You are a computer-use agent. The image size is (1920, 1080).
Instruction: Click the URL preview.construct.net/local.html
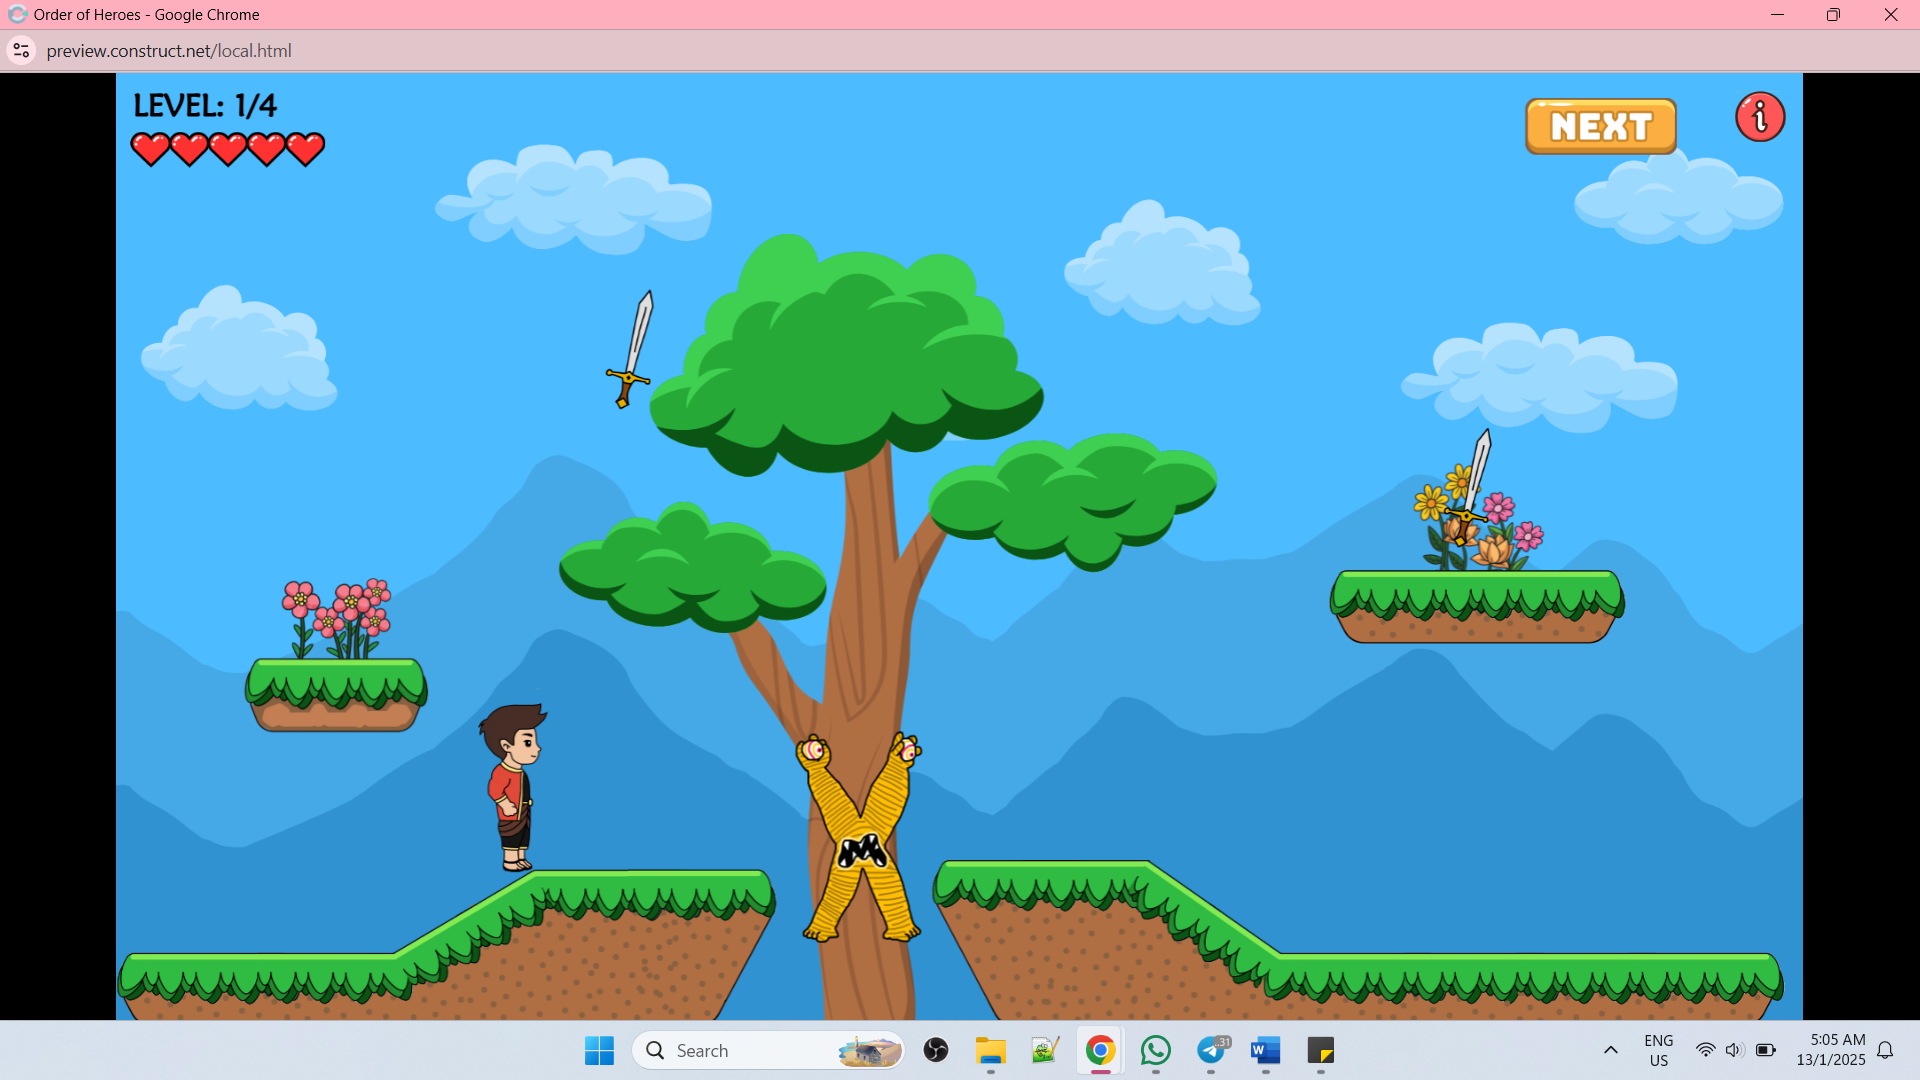tap(169, 50)
